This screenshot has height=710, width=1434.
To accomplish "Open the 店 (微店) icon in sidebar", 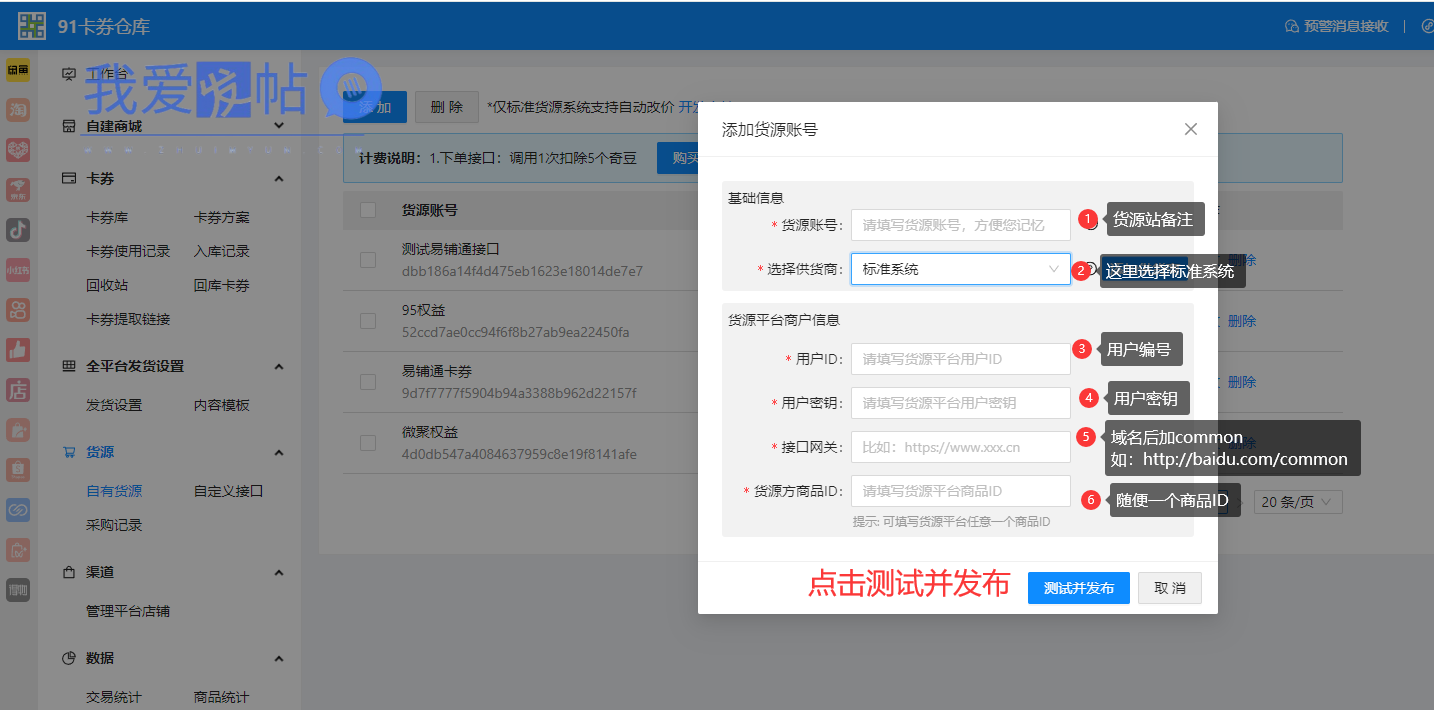I will [18, 390].
